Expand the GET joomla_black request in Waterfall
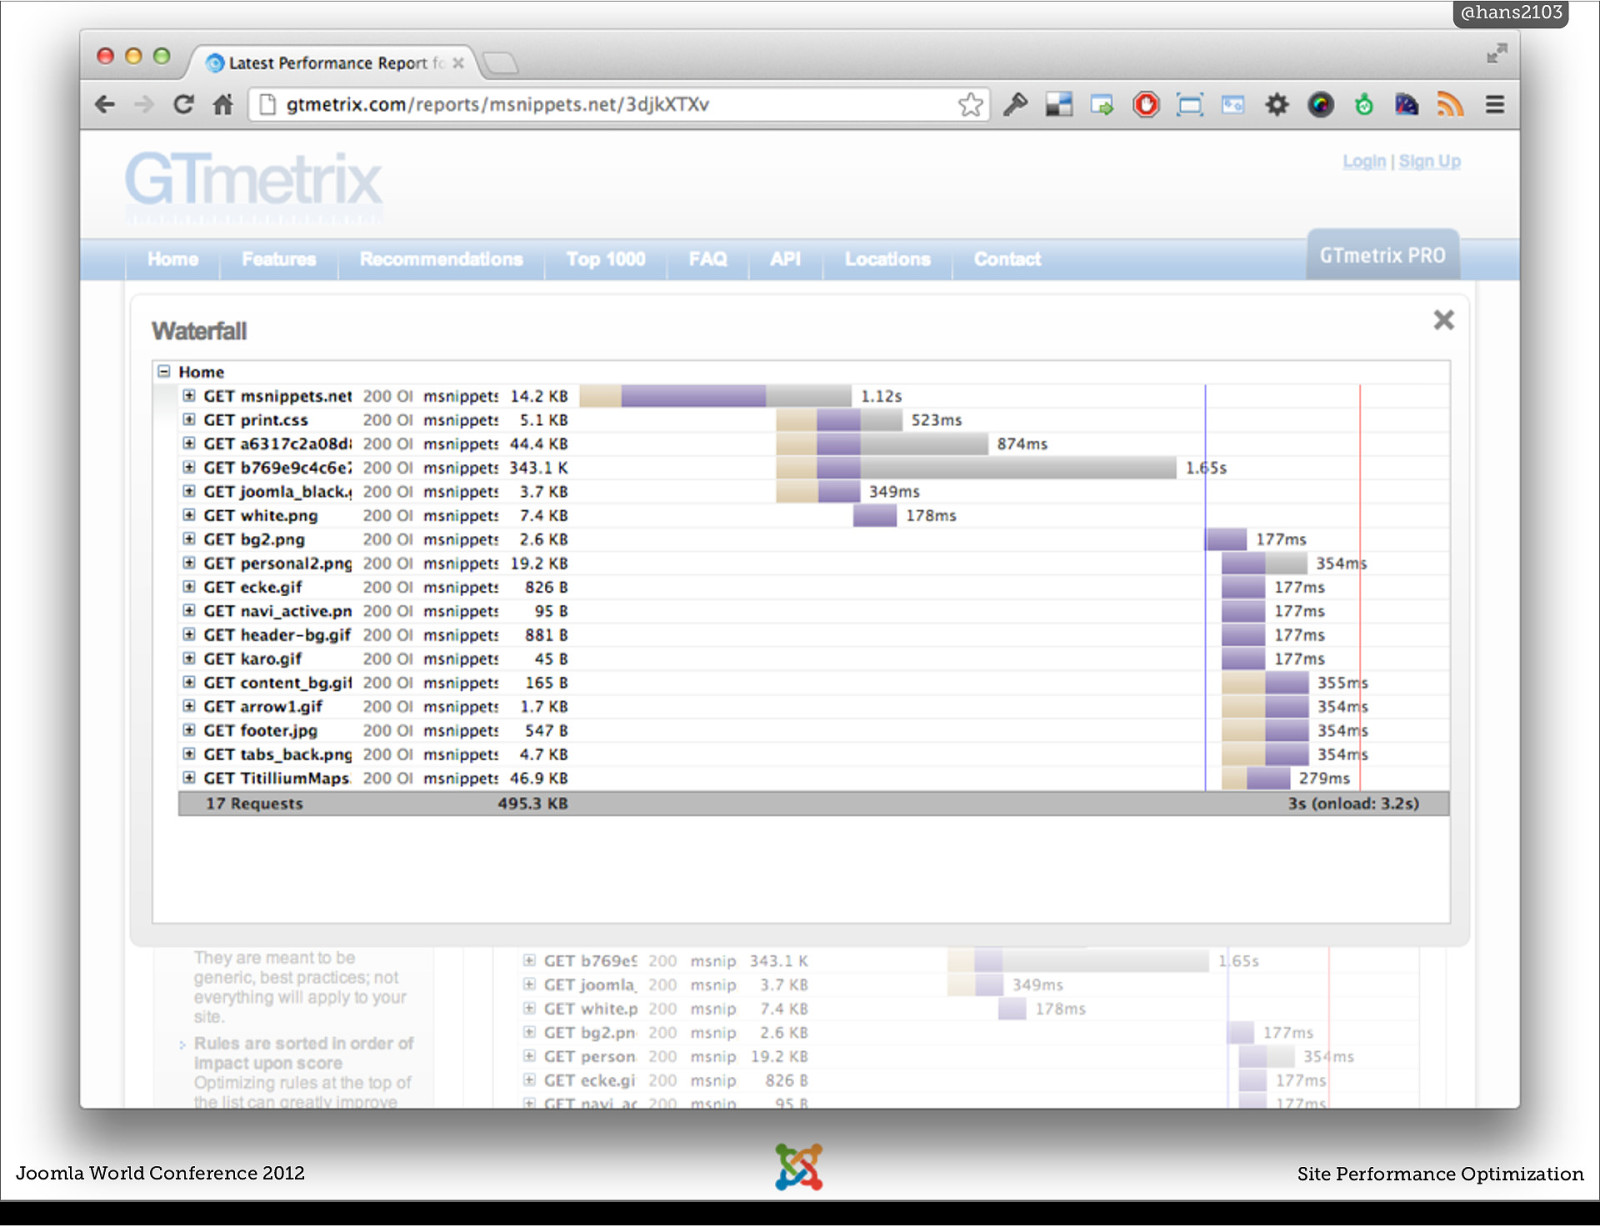 189,491
